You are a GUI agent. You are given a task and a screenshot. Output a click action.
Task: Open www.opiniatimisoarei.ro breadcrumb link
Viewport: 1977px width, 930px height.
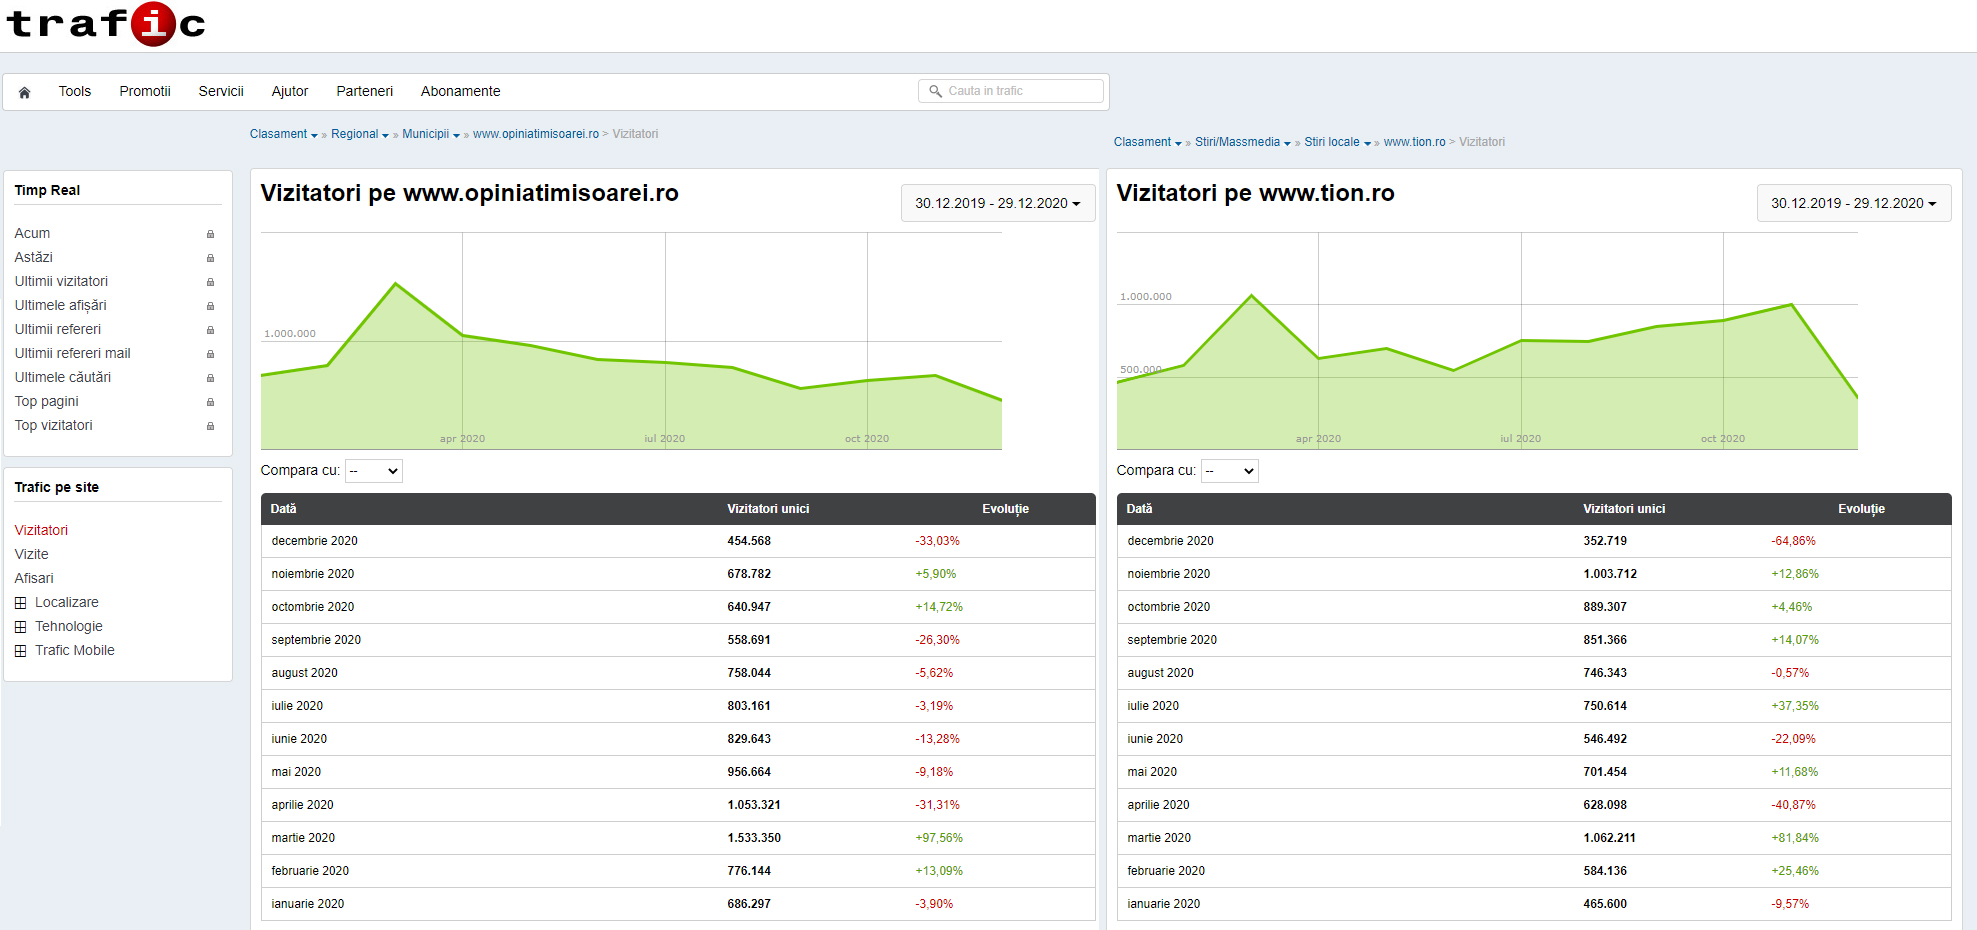pyautogui.click(x=536, y=134)
